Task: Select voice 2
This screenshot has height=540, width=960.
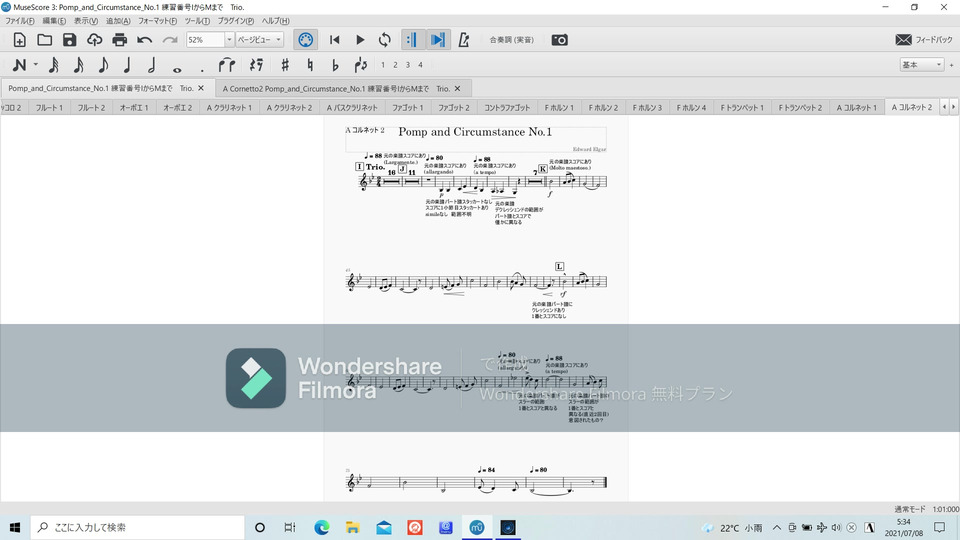Action: coord(396,65)
